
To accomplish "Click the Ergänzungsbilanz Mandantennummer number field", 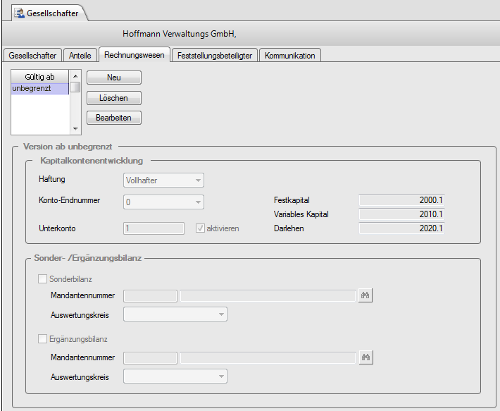I will coord(150,358).
